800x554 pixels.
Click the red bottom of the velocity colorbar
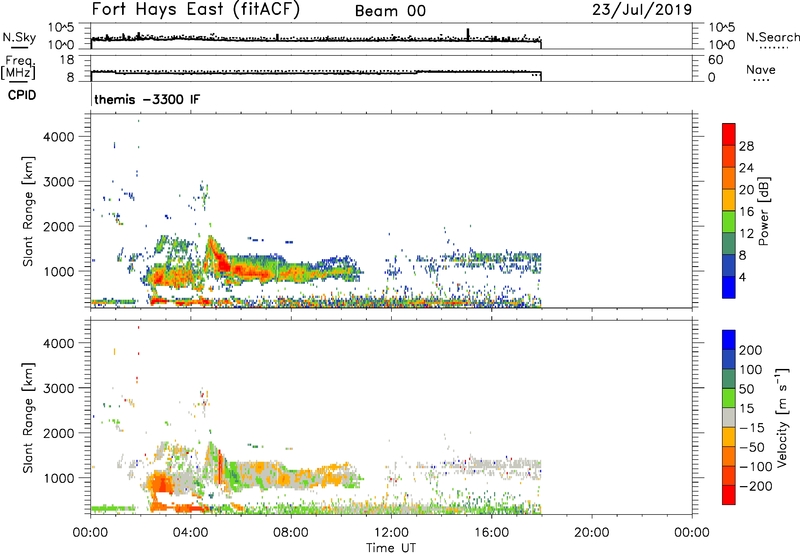729,495
